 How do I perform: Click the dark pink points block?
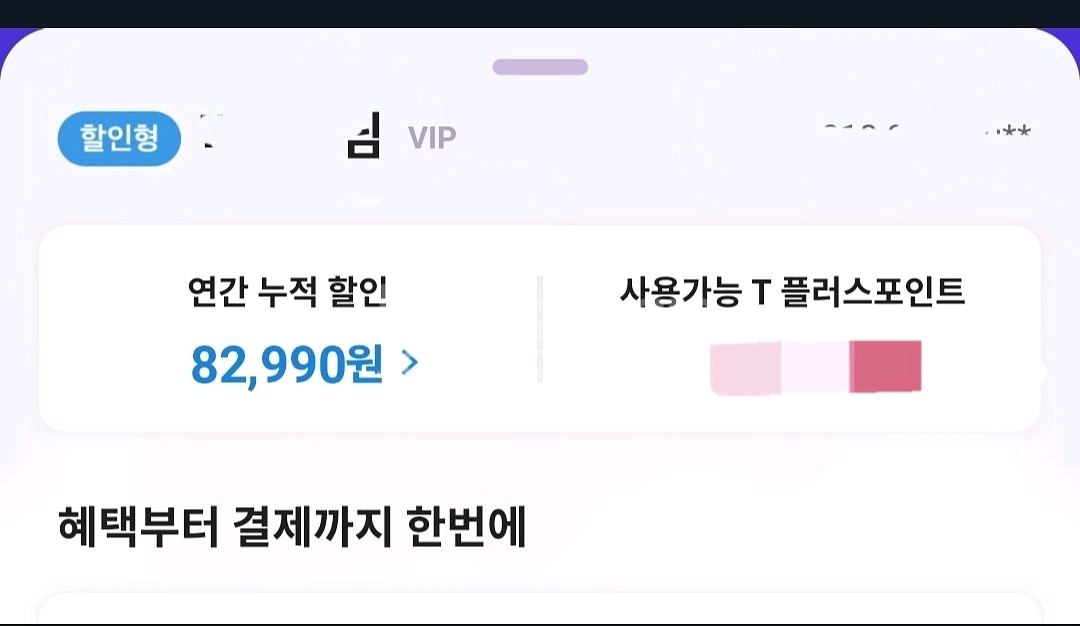coord(886,366)
